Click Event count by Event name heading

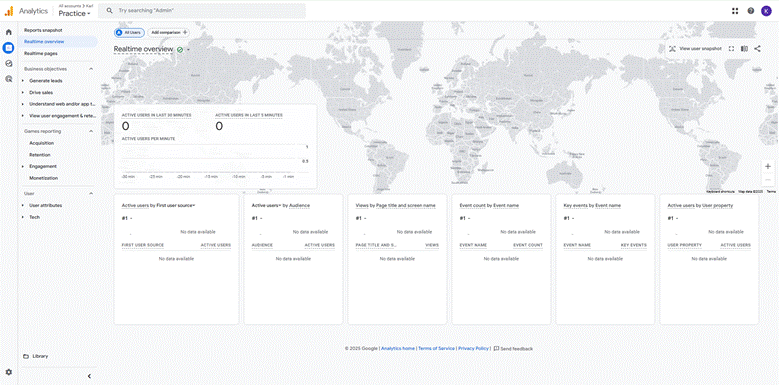(489, 205)
